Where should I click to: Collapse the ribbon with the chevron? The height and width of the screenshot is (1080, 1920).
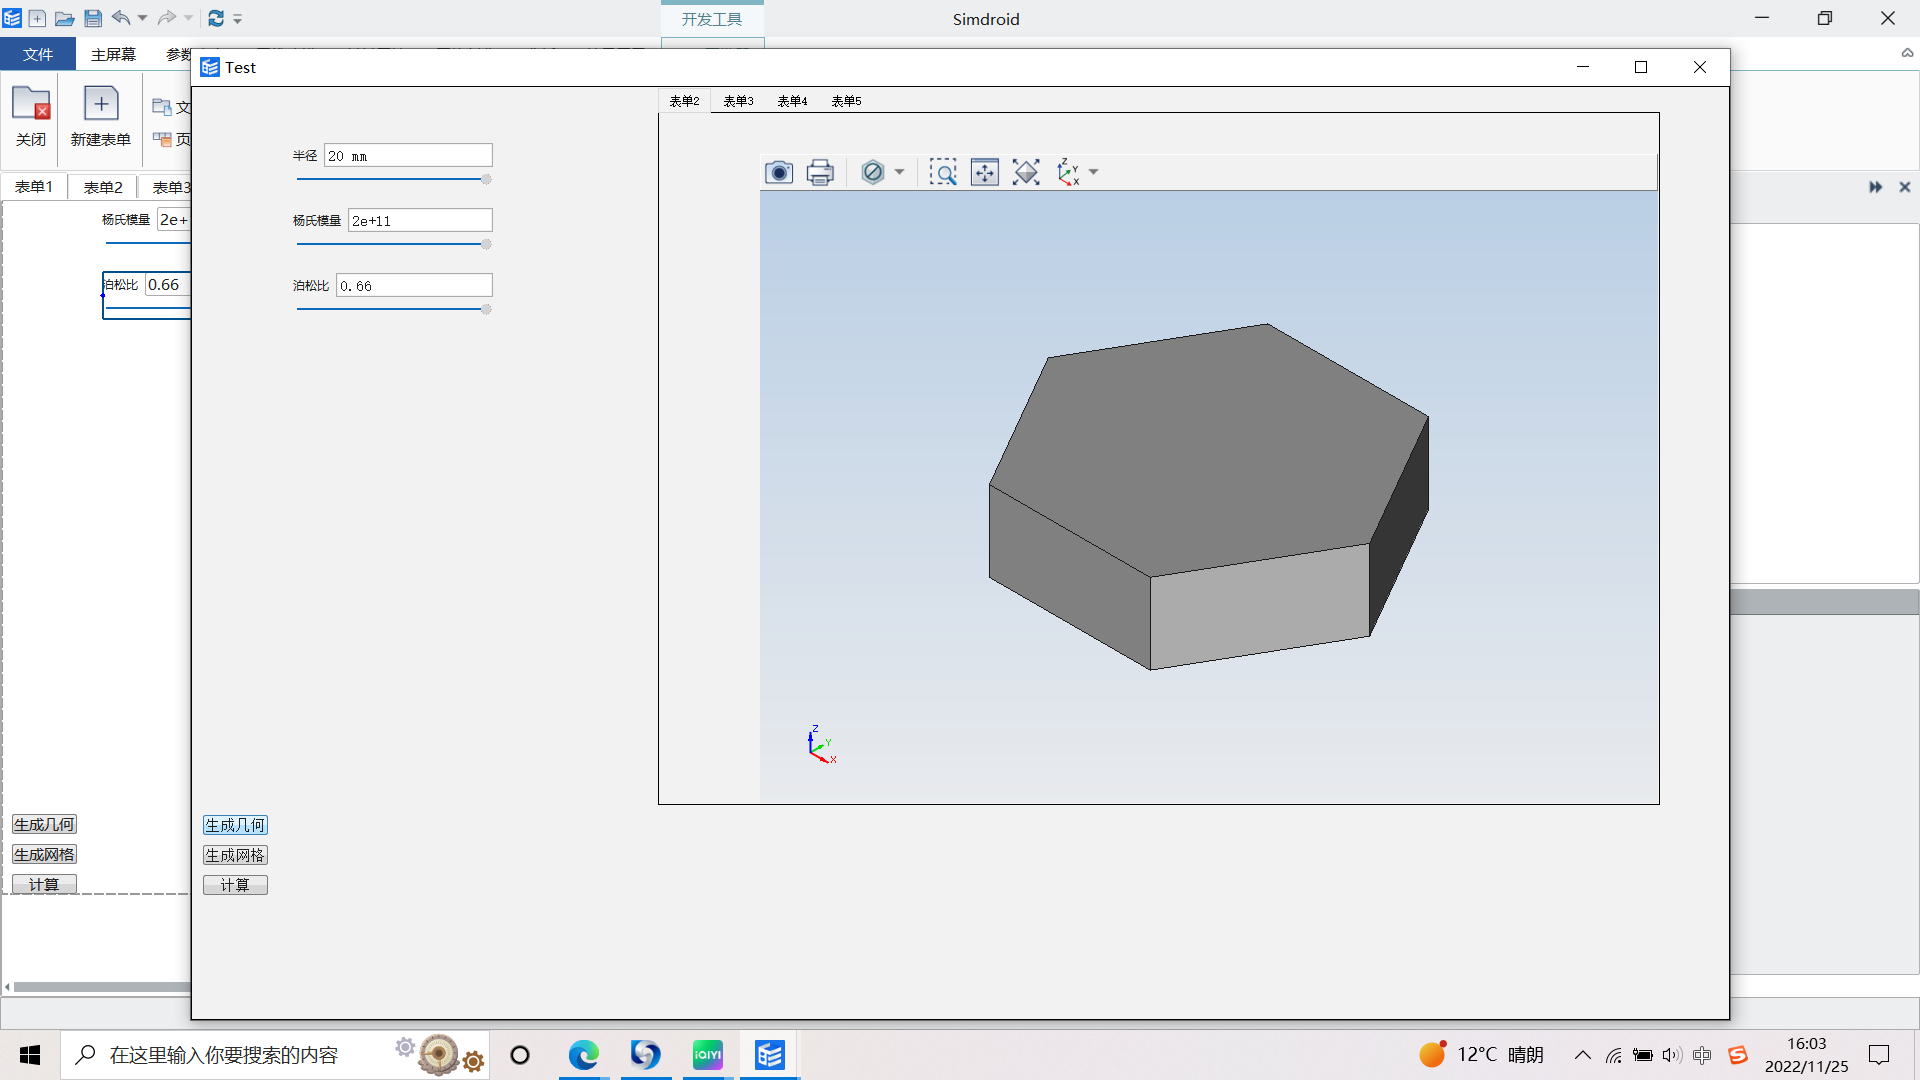(x=1907, y=54)
